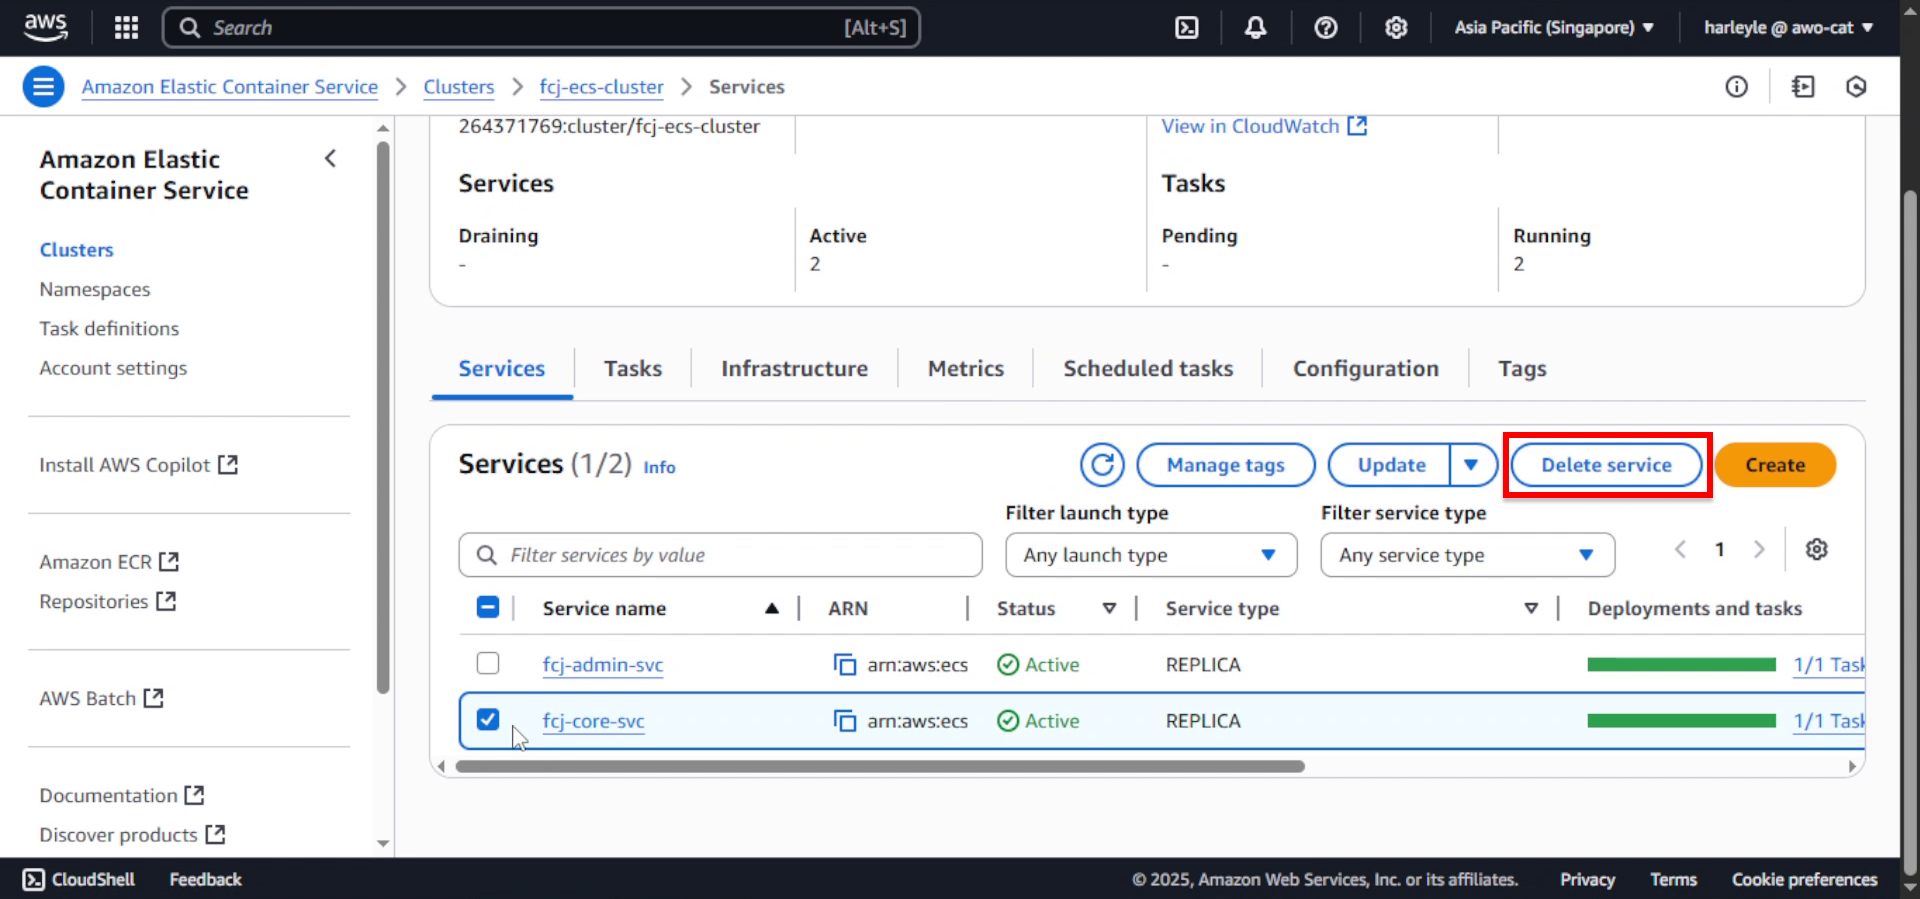The height and width of the screenshot is (899, 1920).
Task: Open the Info link beside Services
Action: (659, 467)
